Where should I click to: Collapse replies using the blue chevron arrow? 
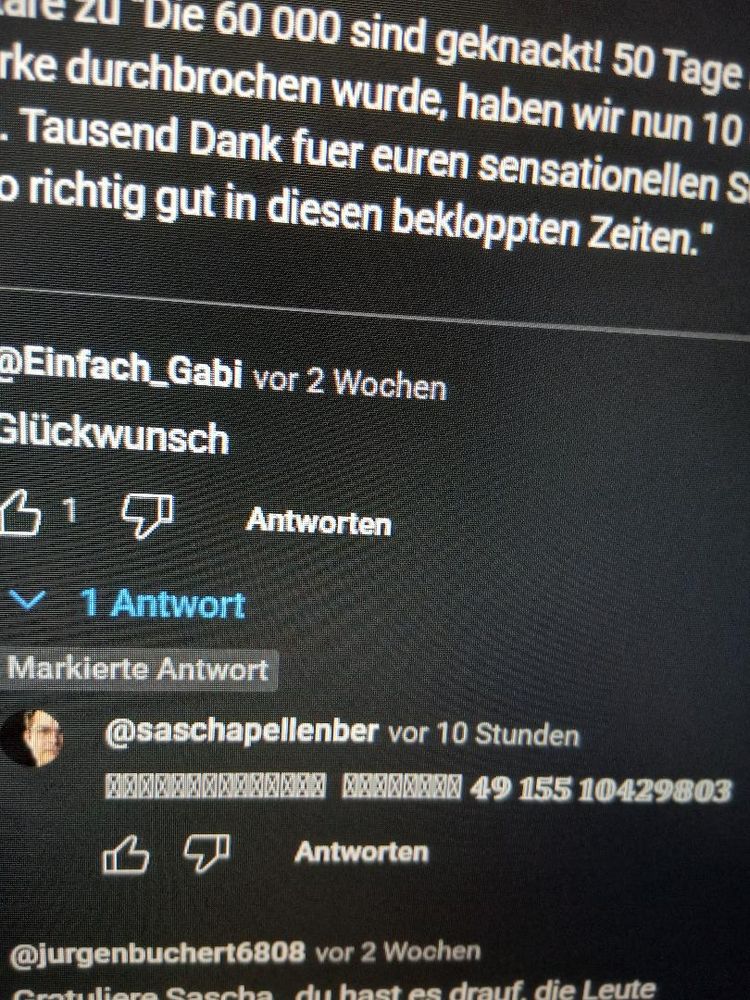click(26, 599)
